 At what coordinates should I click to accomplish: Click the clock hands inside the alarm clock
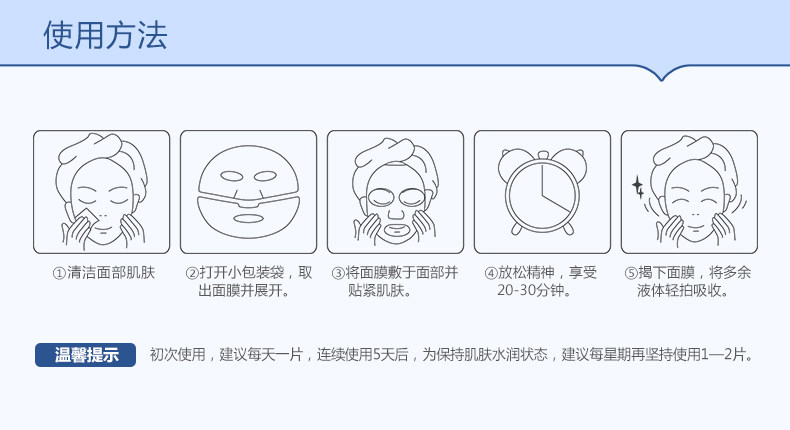coord(554,188)
